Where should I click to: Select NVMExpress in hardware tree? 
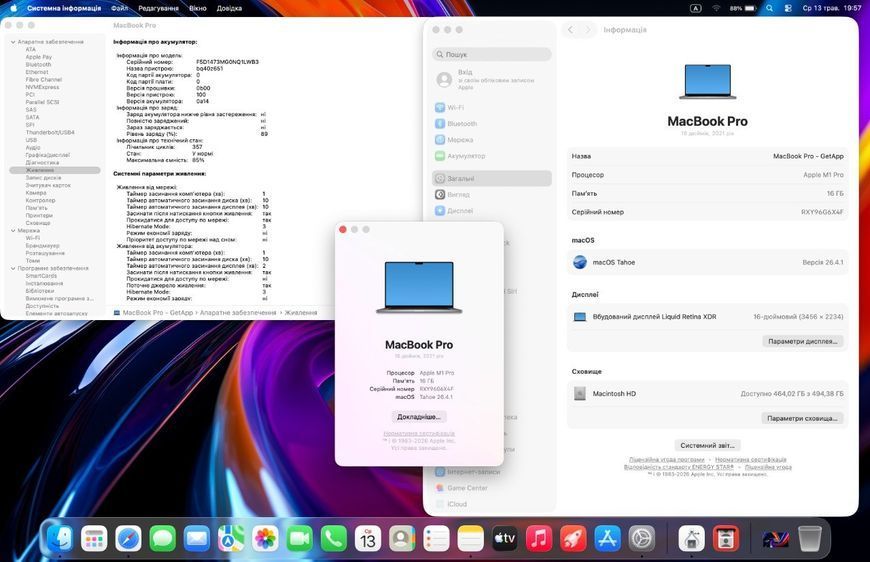(42, 87)
